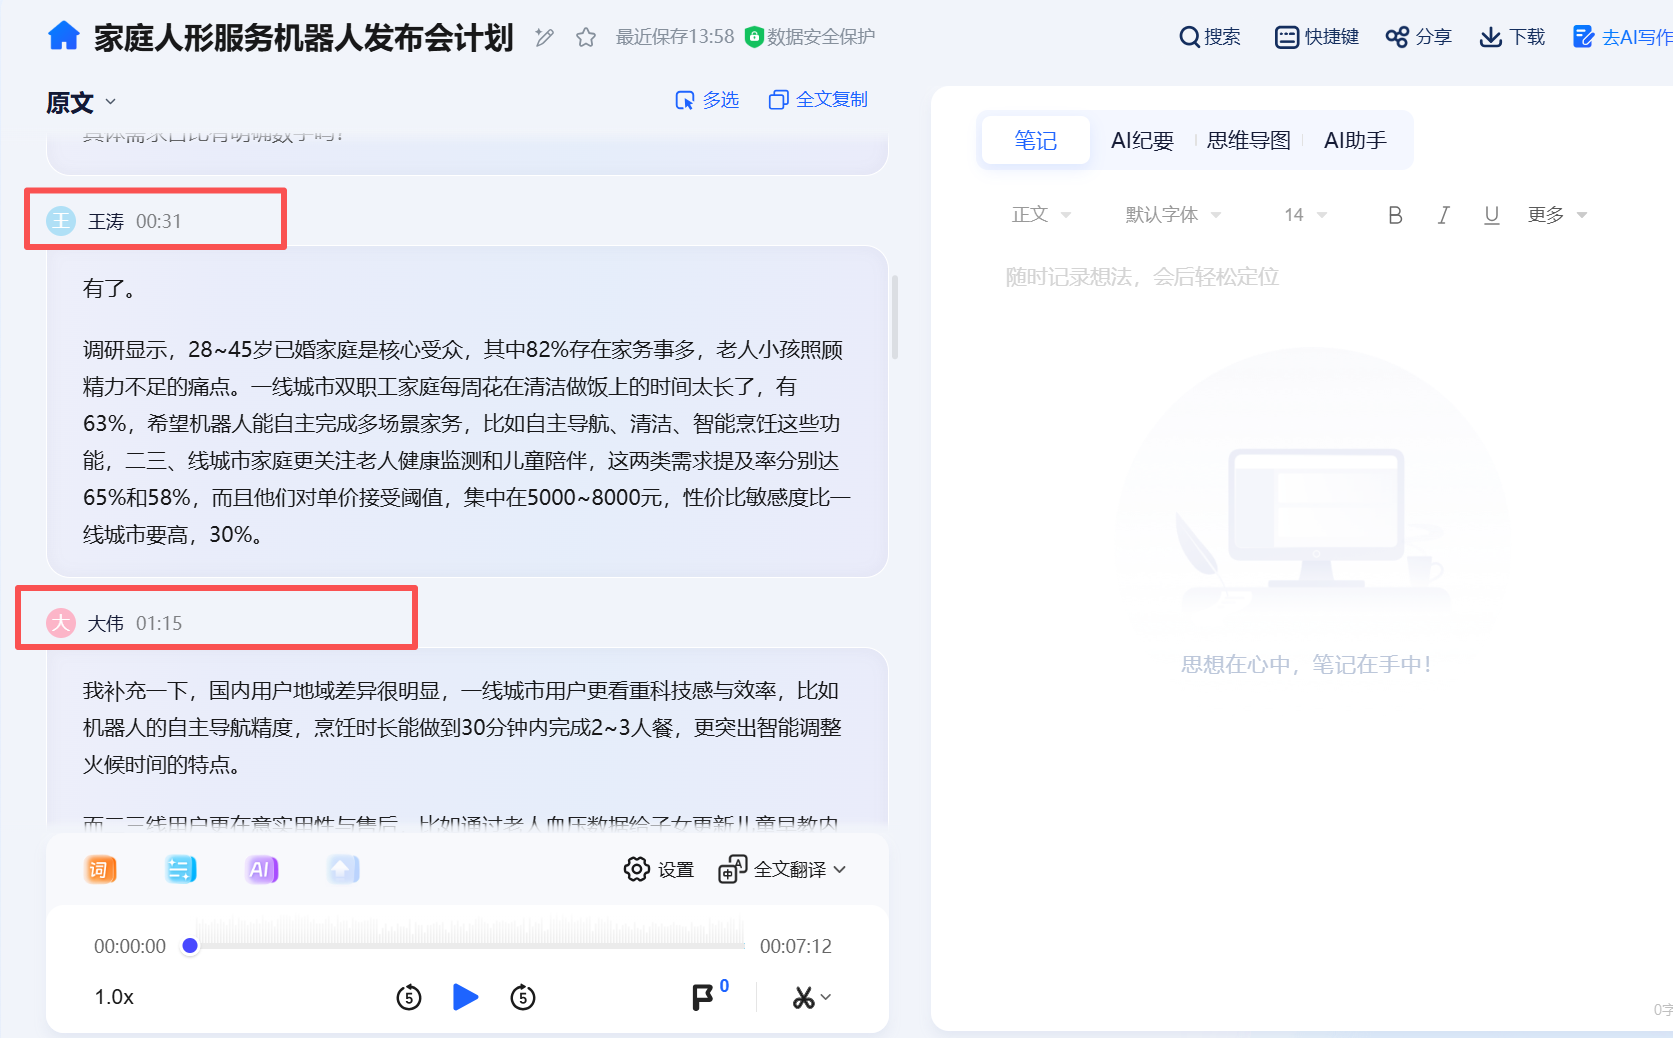Star this document as favorite
1673x1038 pixels.
tap(586, 37)
